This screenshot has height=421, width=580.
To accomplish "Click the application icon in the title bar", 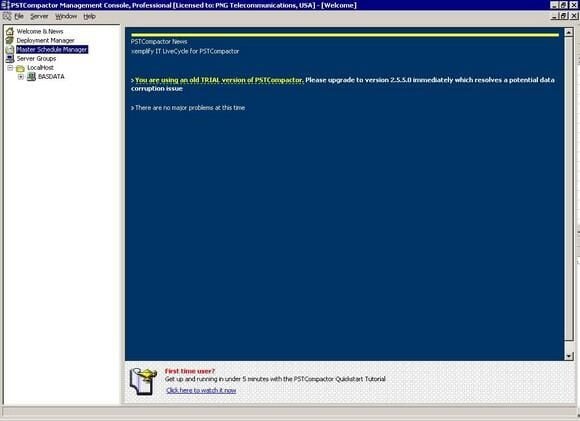I will pos(5,5).
